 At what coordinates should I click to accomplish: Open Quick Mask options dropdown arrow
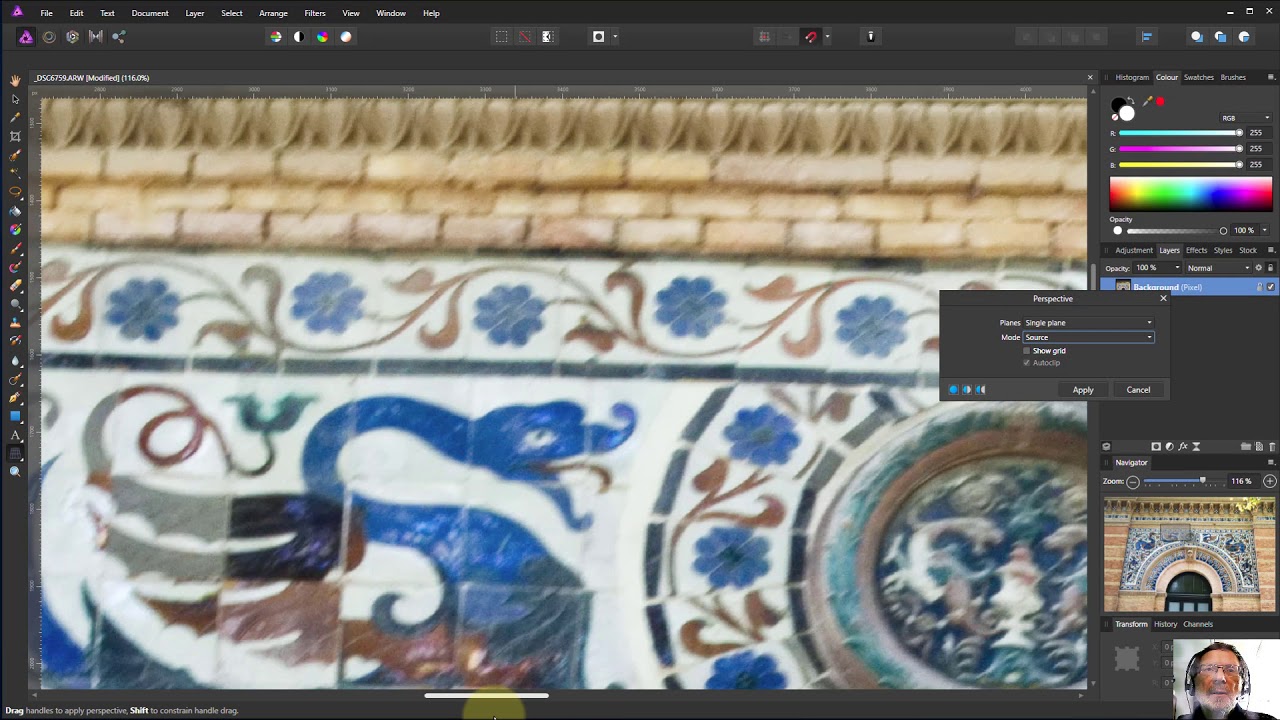pyautogui.click(x=615, y=37)
